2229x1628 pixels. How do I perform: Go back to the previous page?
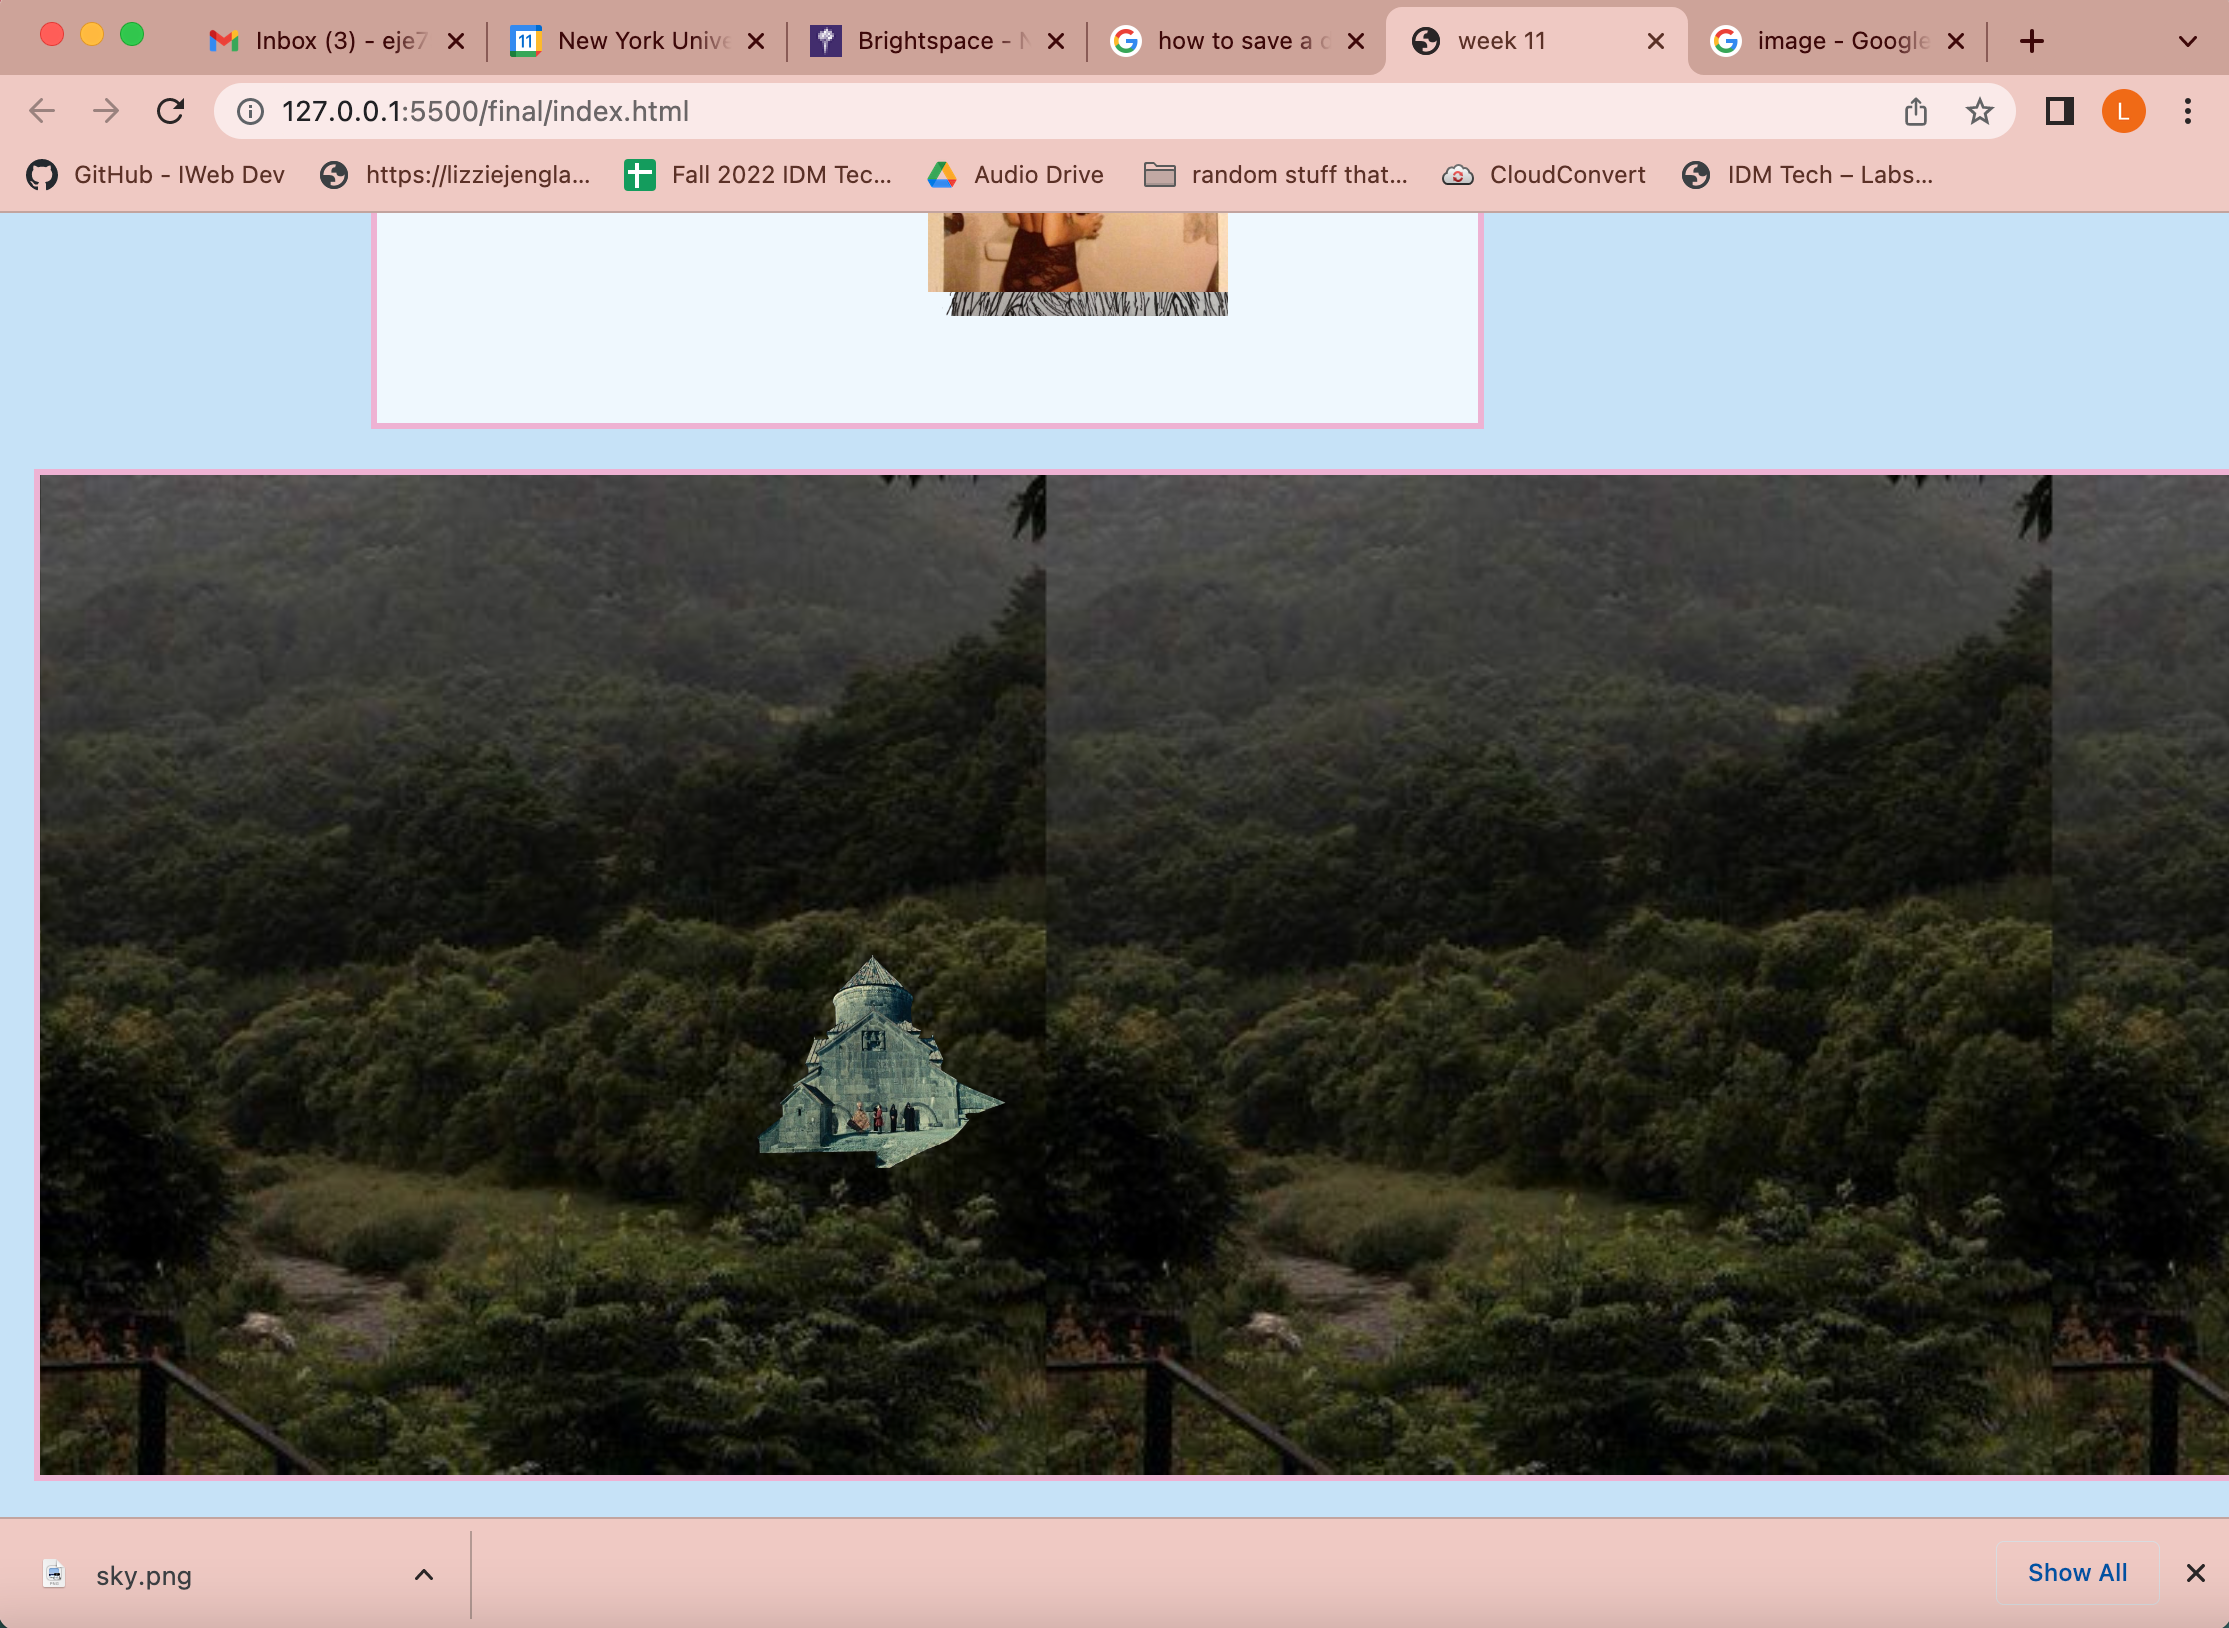tap(42, 111)
